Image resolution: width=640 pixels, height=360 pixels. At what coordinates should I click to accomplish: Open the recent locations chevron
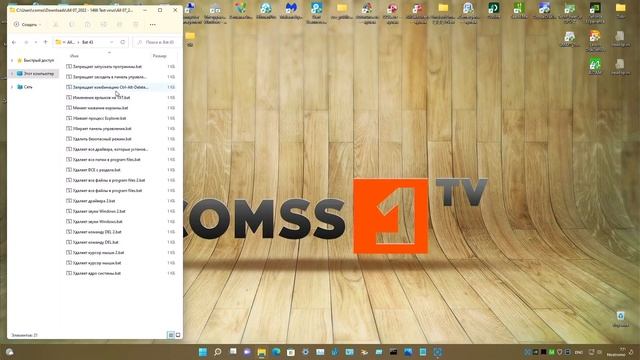point(36,42)
